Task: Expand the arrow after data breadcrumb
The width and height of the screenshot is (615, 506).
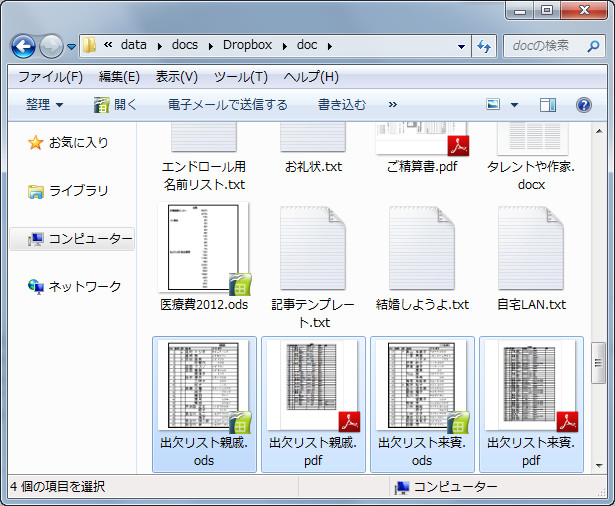Action: (160, 46)
